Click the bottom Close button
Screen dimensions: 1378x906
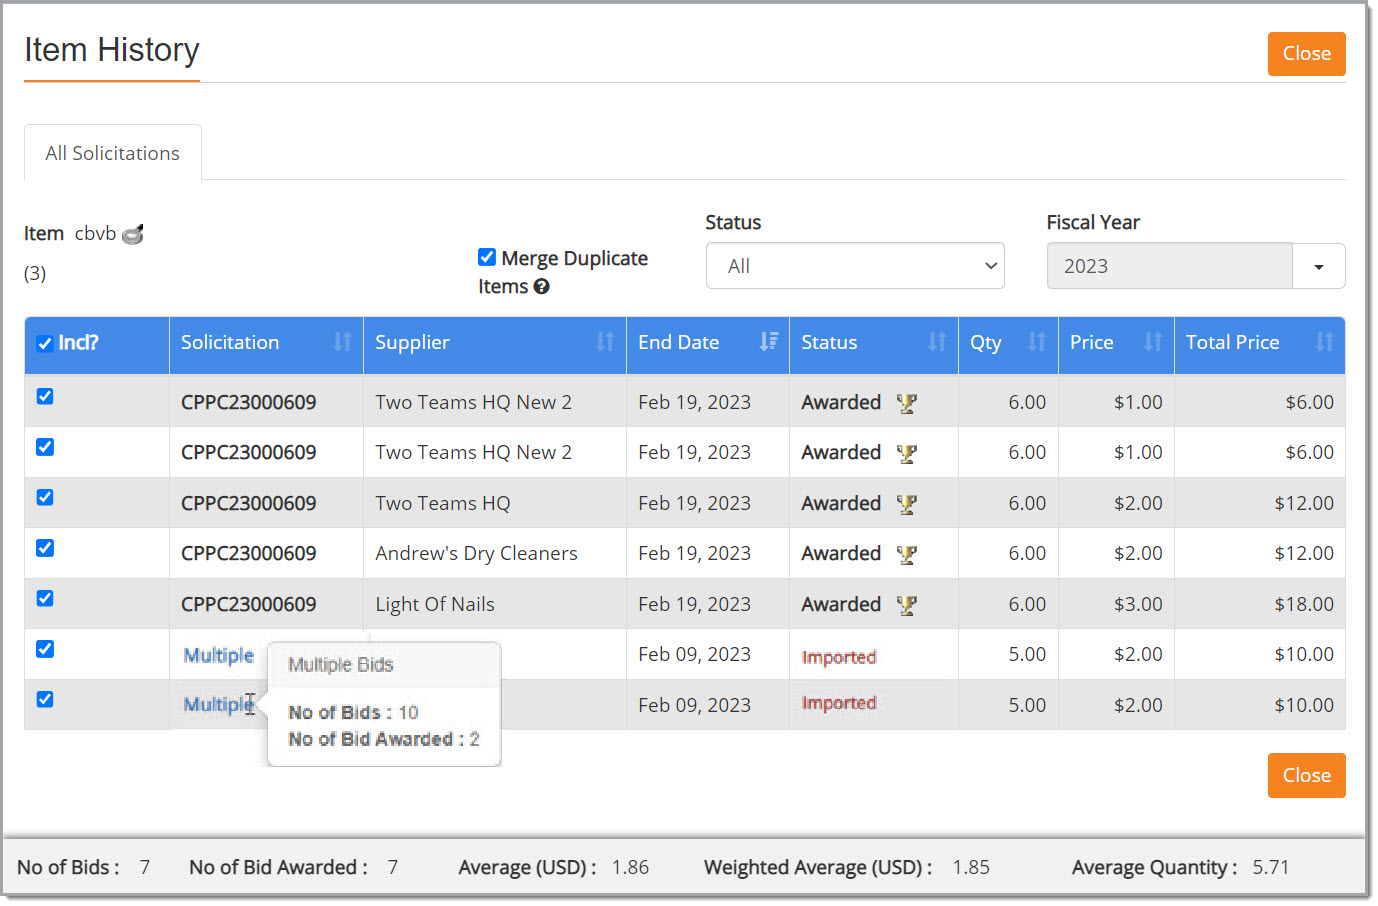[x=1305, y=774]
